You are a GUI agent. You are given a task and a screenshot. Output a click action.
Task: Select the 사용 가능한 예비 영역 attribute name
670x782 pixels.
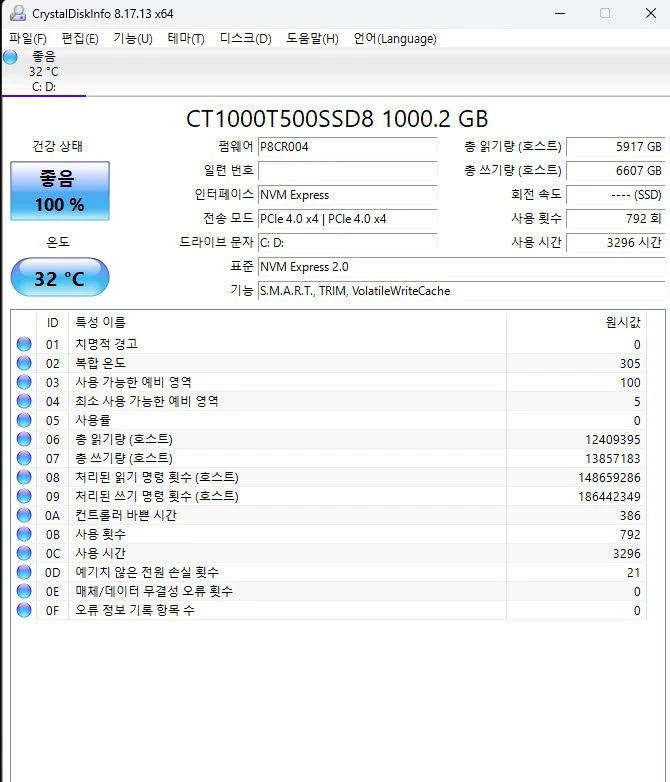click(x=133, y=382)
